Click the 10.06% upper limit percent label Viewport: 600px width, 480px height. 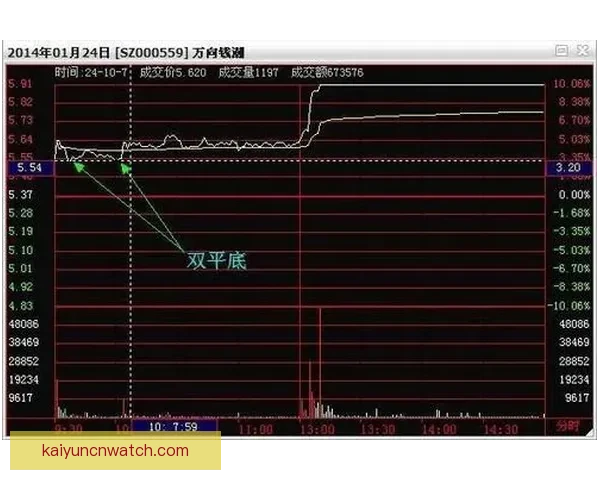click(x=571, y=83)
